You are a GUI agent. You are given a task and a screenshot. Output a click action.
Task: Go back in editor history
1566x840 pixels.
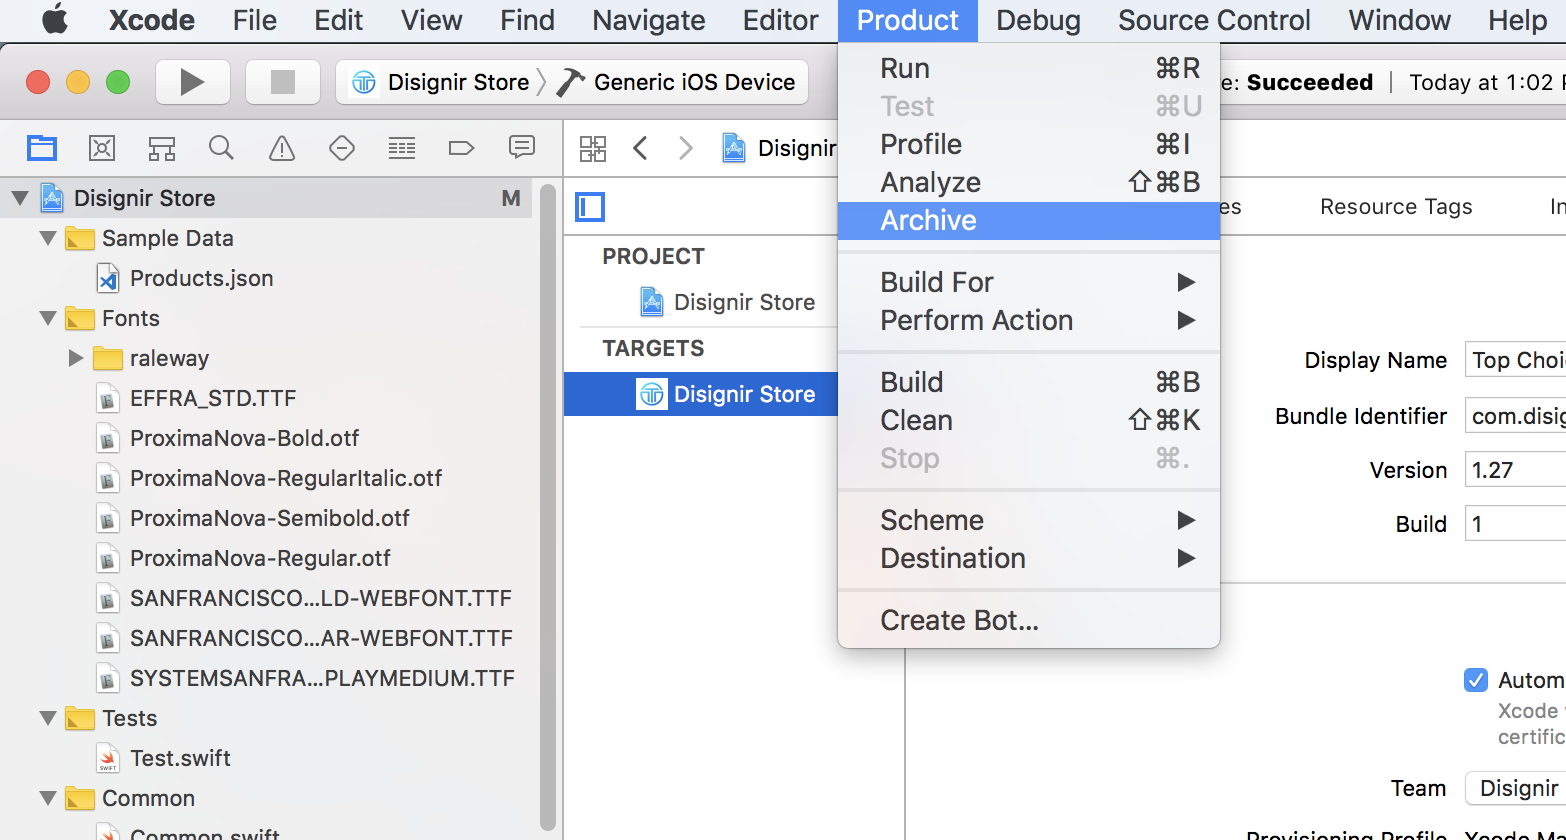tap(641, 149)
